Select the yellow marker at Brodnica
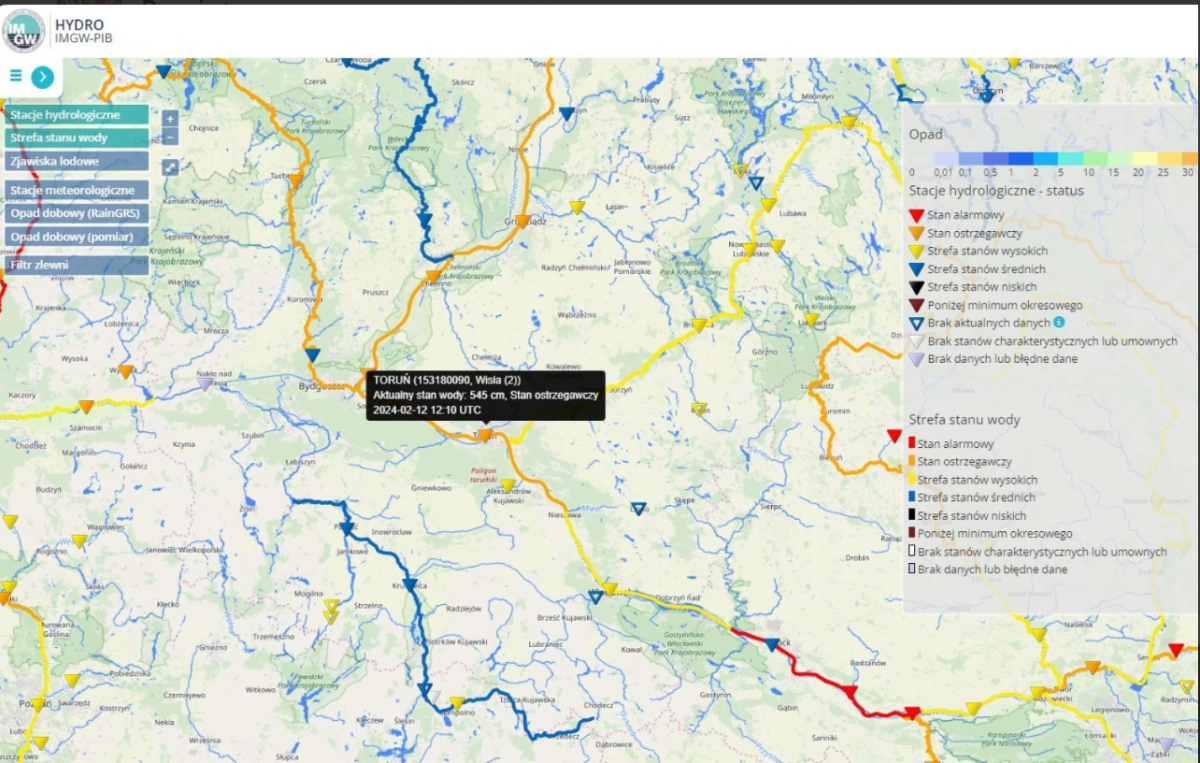The image size is (1200, 763). point(700,324)
